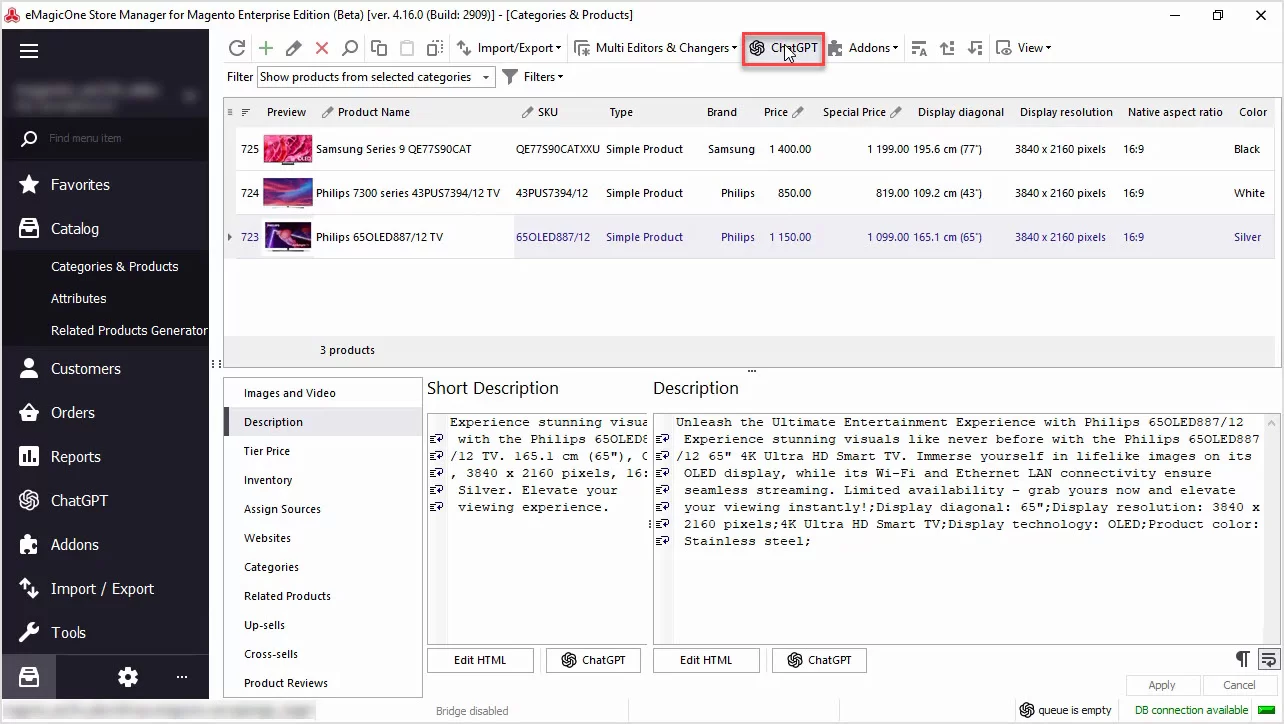Switch to Tier Price tab

(x=323, y=451)
